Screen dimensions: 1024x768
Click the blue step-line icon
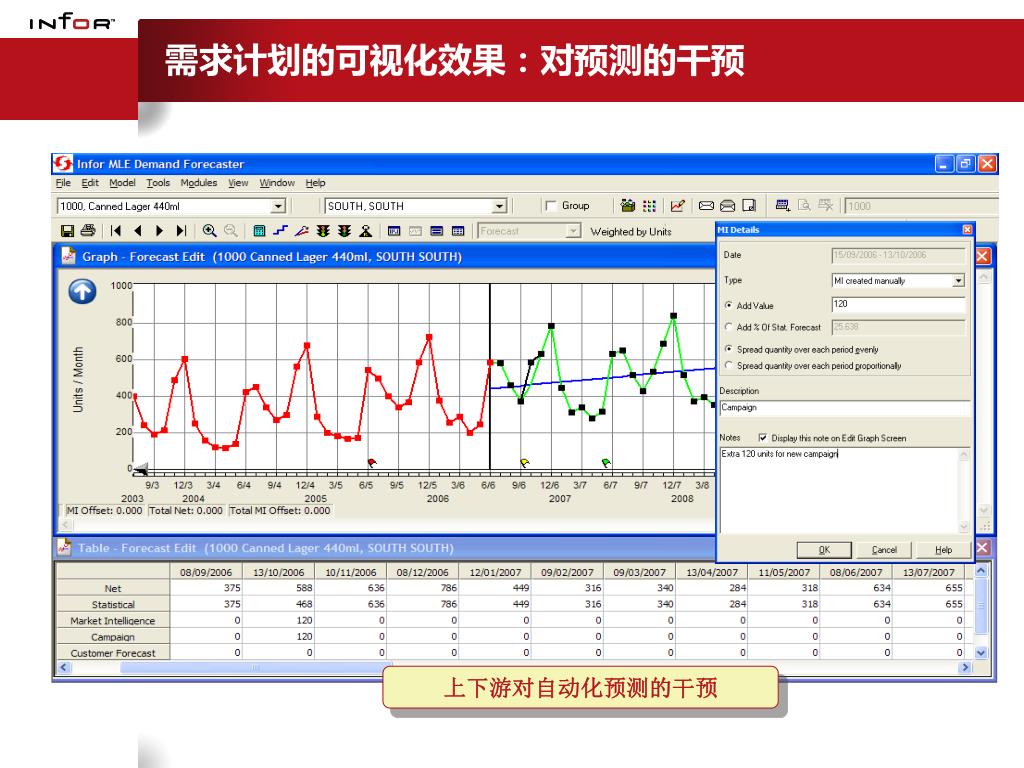(x=280, y=231)
